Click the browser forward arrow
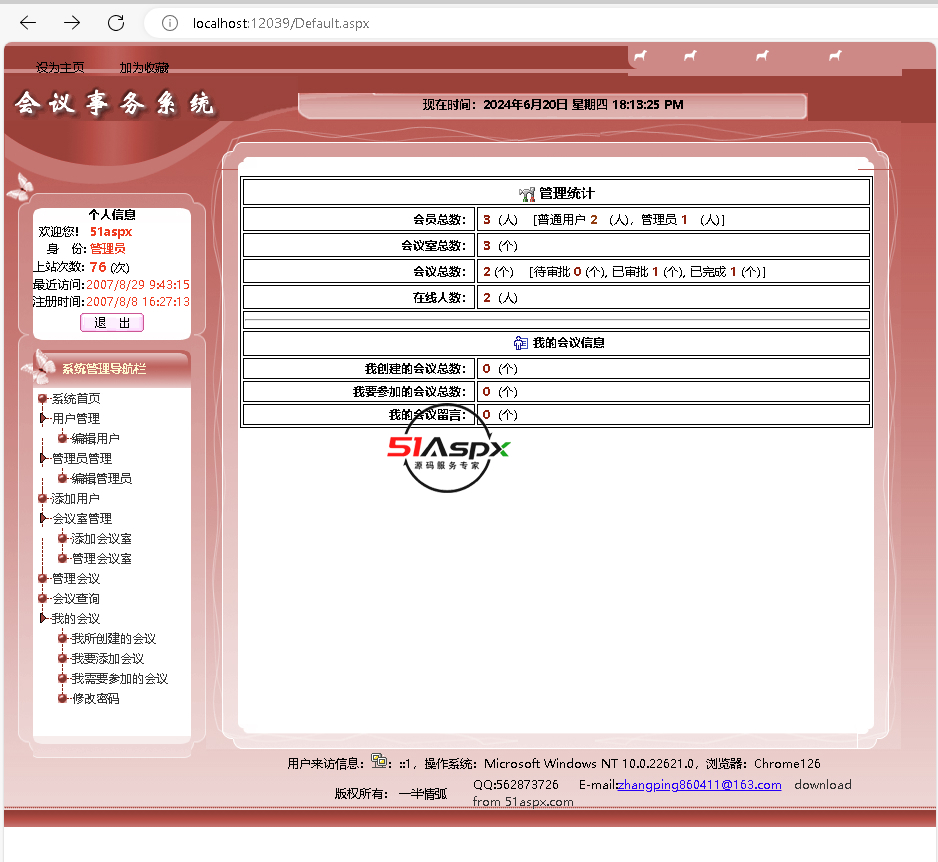Image resolution: width=938 pixels, height=862 pixels. pos(72,22)
